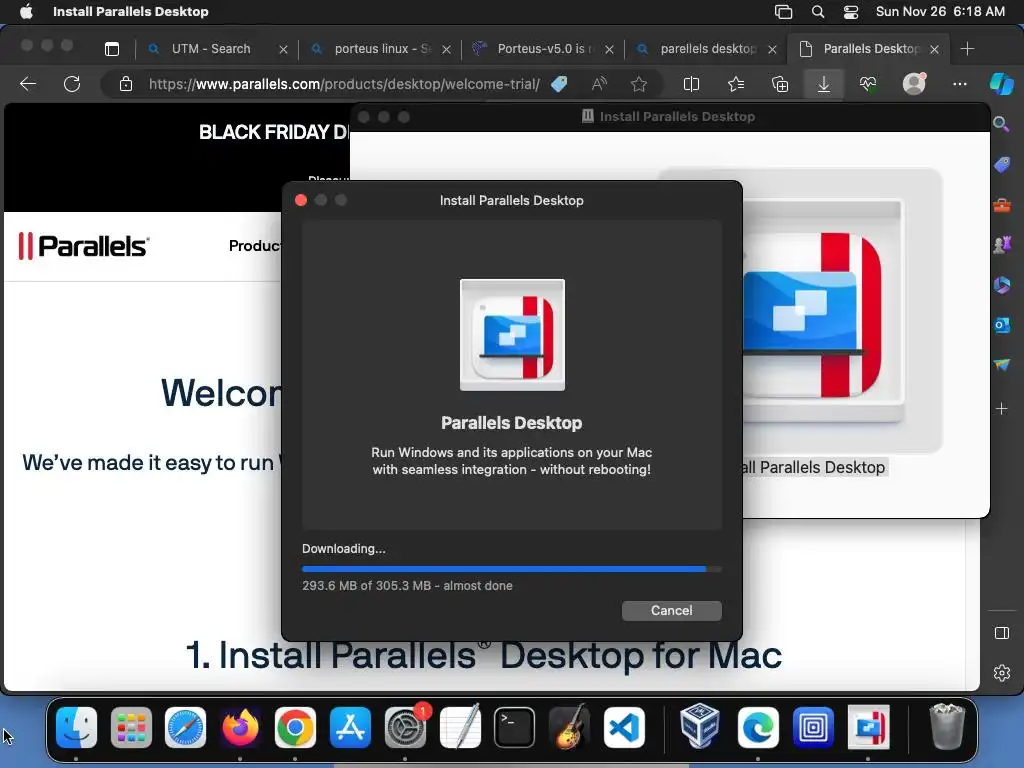Open System Settings from the Dock
This screenshot has width=1024, height=768.
[x=406, y=728]
